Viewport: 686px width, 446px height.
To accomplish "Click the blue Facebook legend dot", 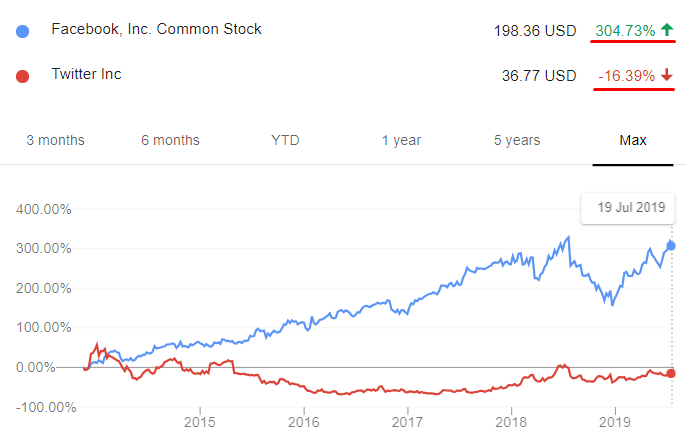I will (x=22, y=31).
